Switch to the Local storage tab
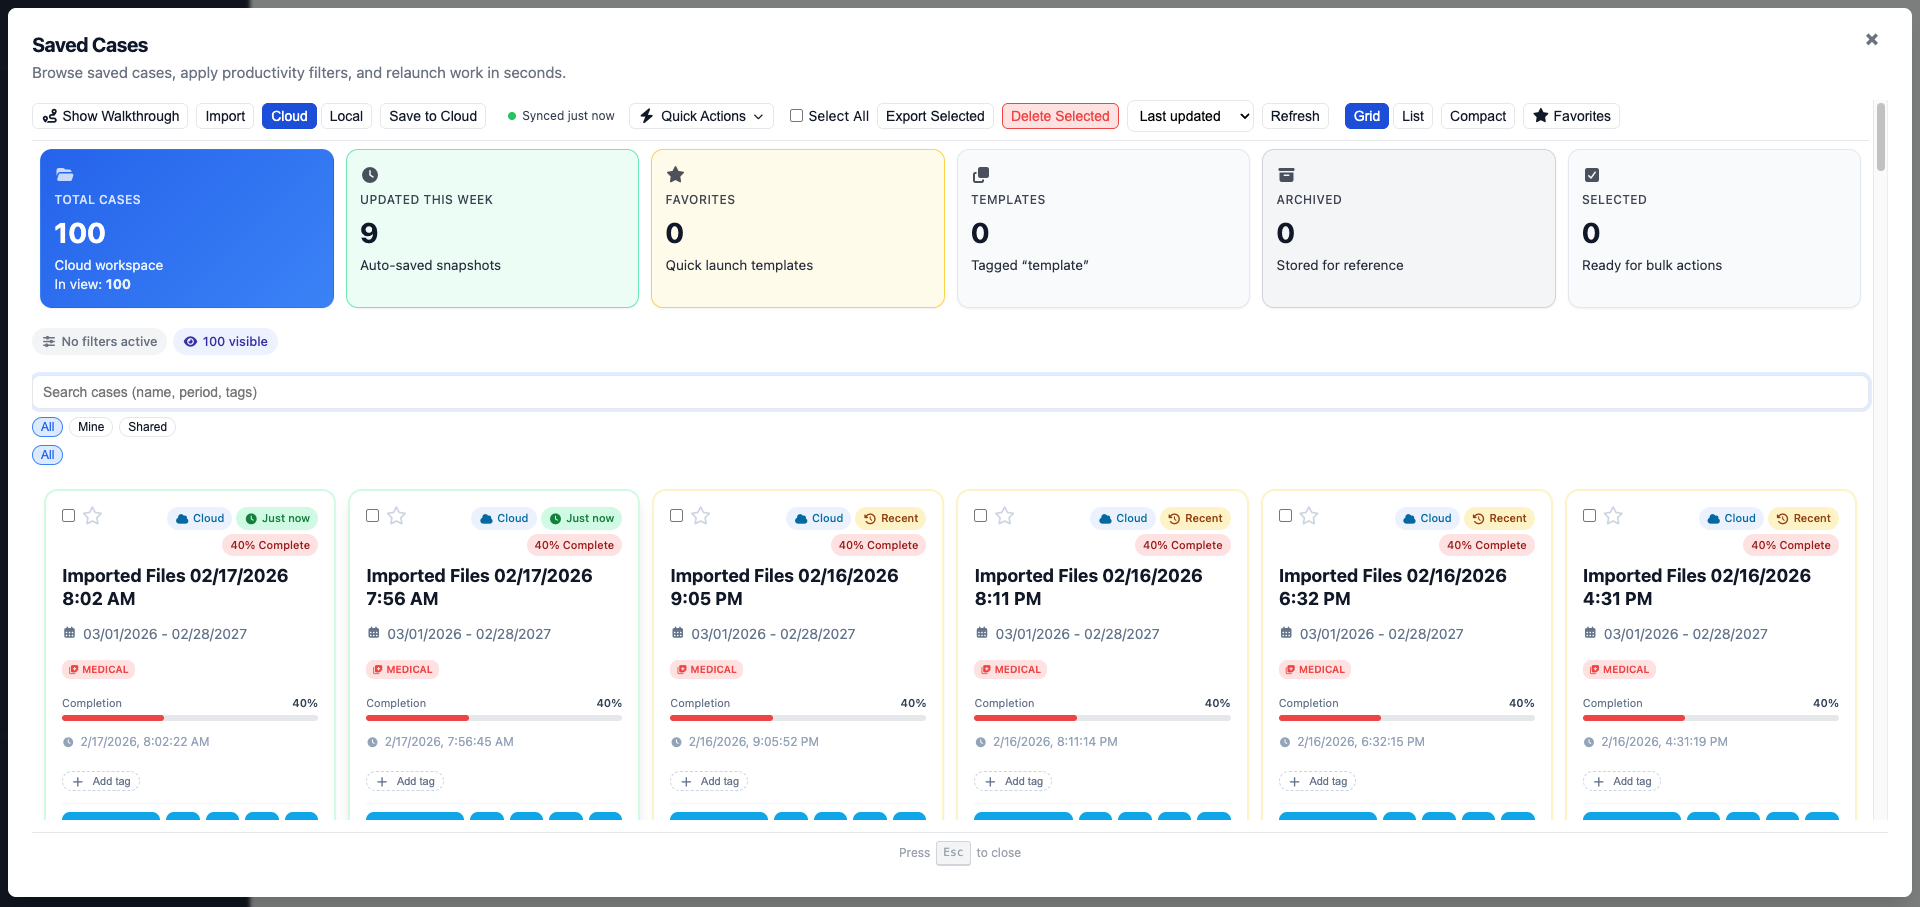The image size is (1920, 907). coord(346,116)
